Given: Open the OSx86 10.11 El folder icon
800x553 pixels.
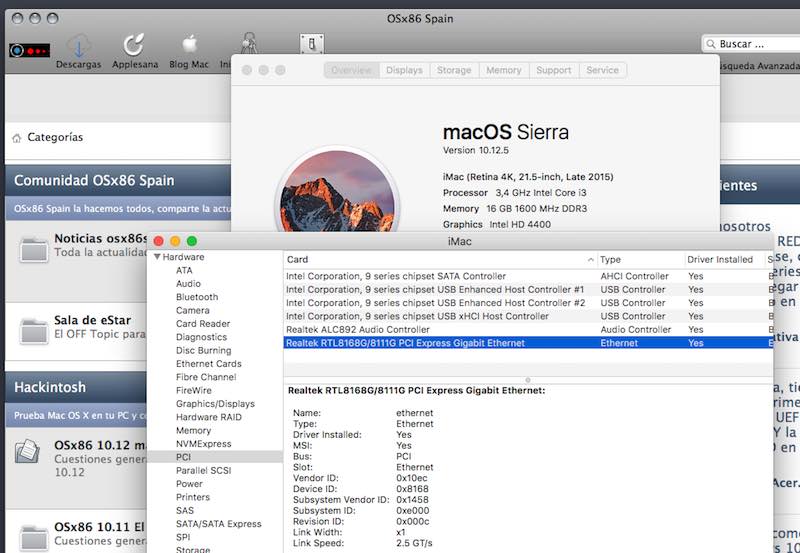Looking at the screenshot, I should (x=34, y=537).
